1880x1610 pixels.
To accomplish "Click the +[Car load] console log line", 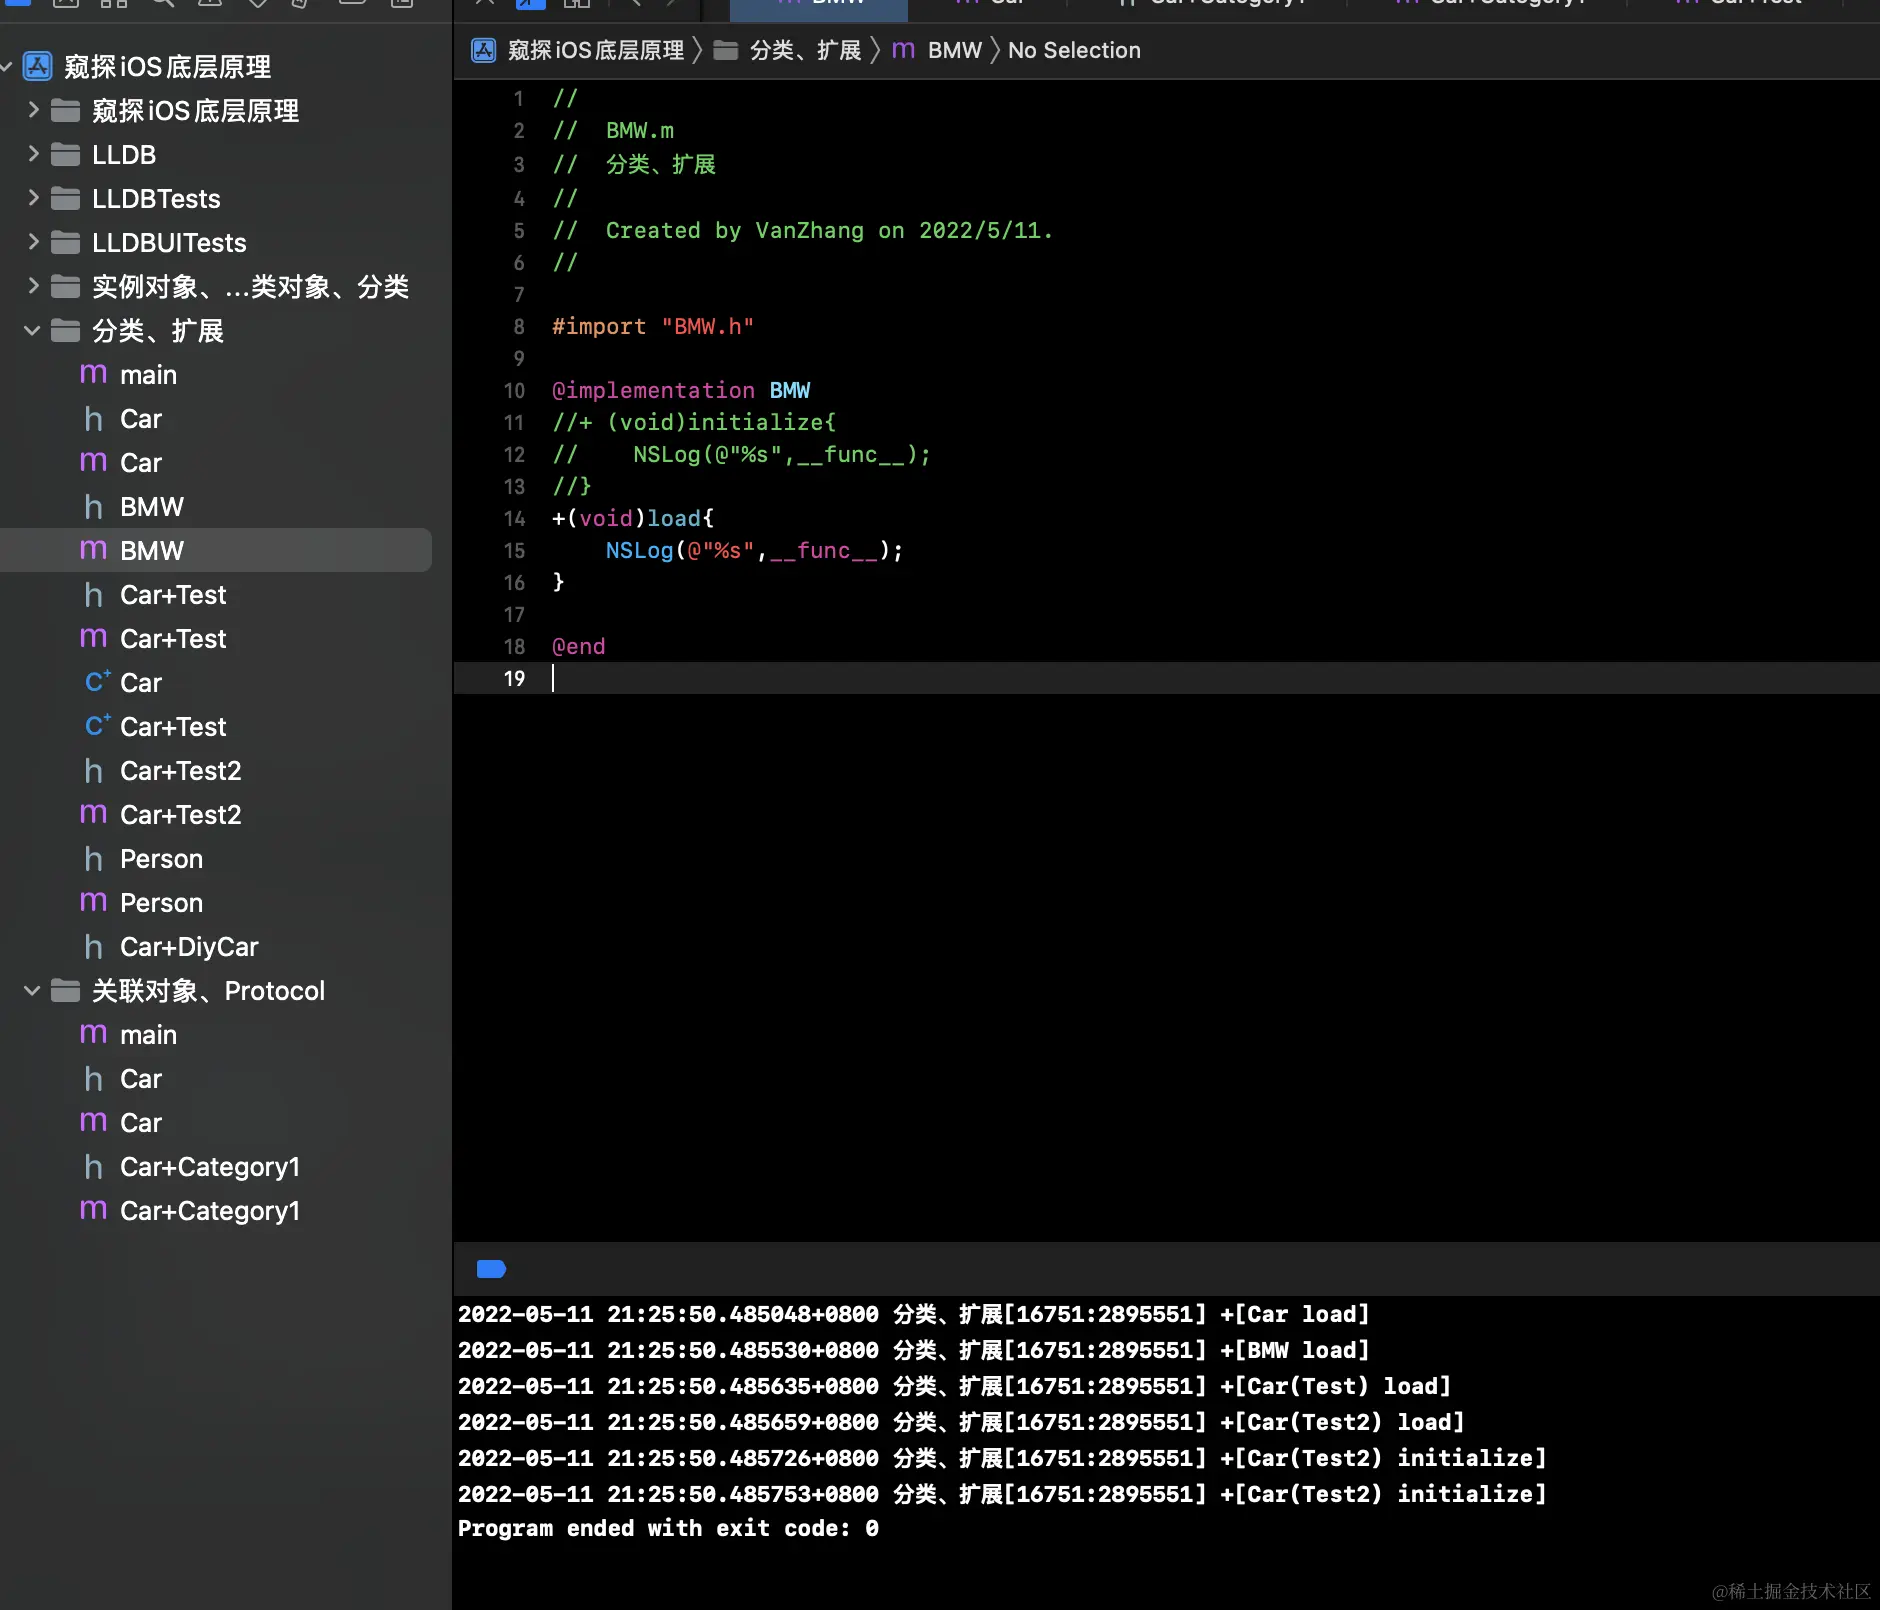I will [914, 1314].
